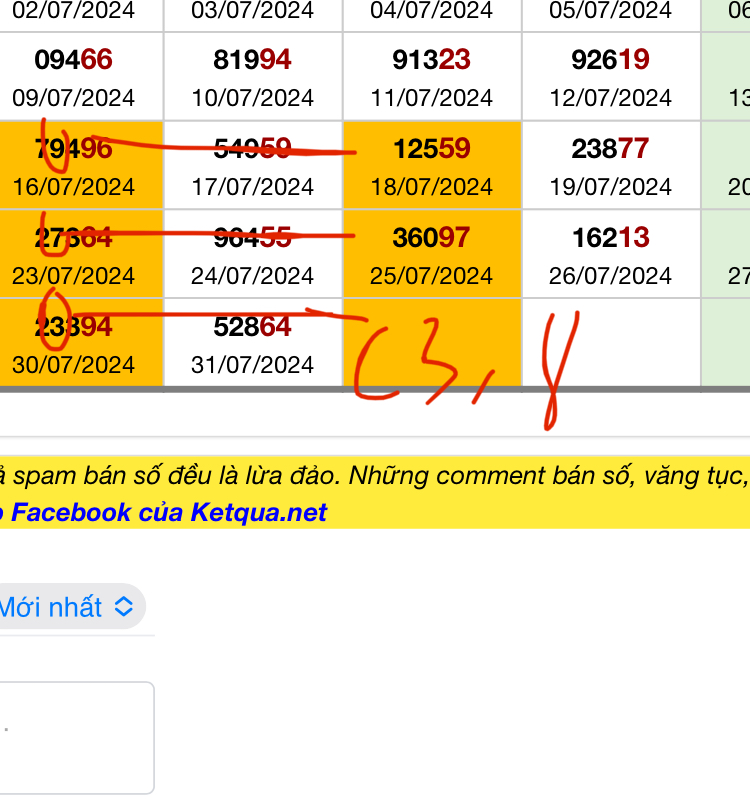Click result 81994 dated 10/07/2024
Viewport: 750px width, 802px height.
point(252,77)
